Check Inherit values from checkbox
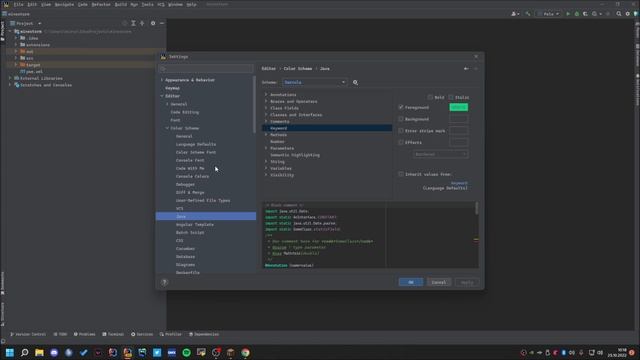640x360 pixels. [401, 174]
